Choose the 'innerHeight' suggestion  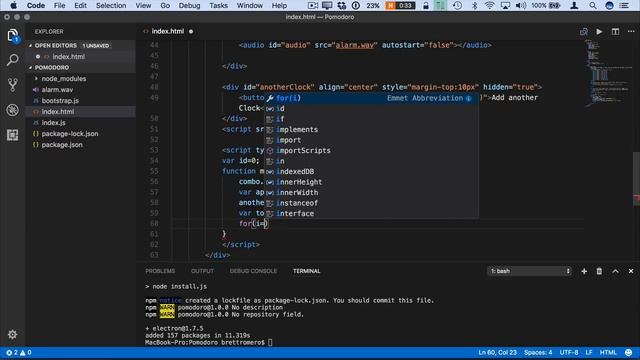[371, 182]
